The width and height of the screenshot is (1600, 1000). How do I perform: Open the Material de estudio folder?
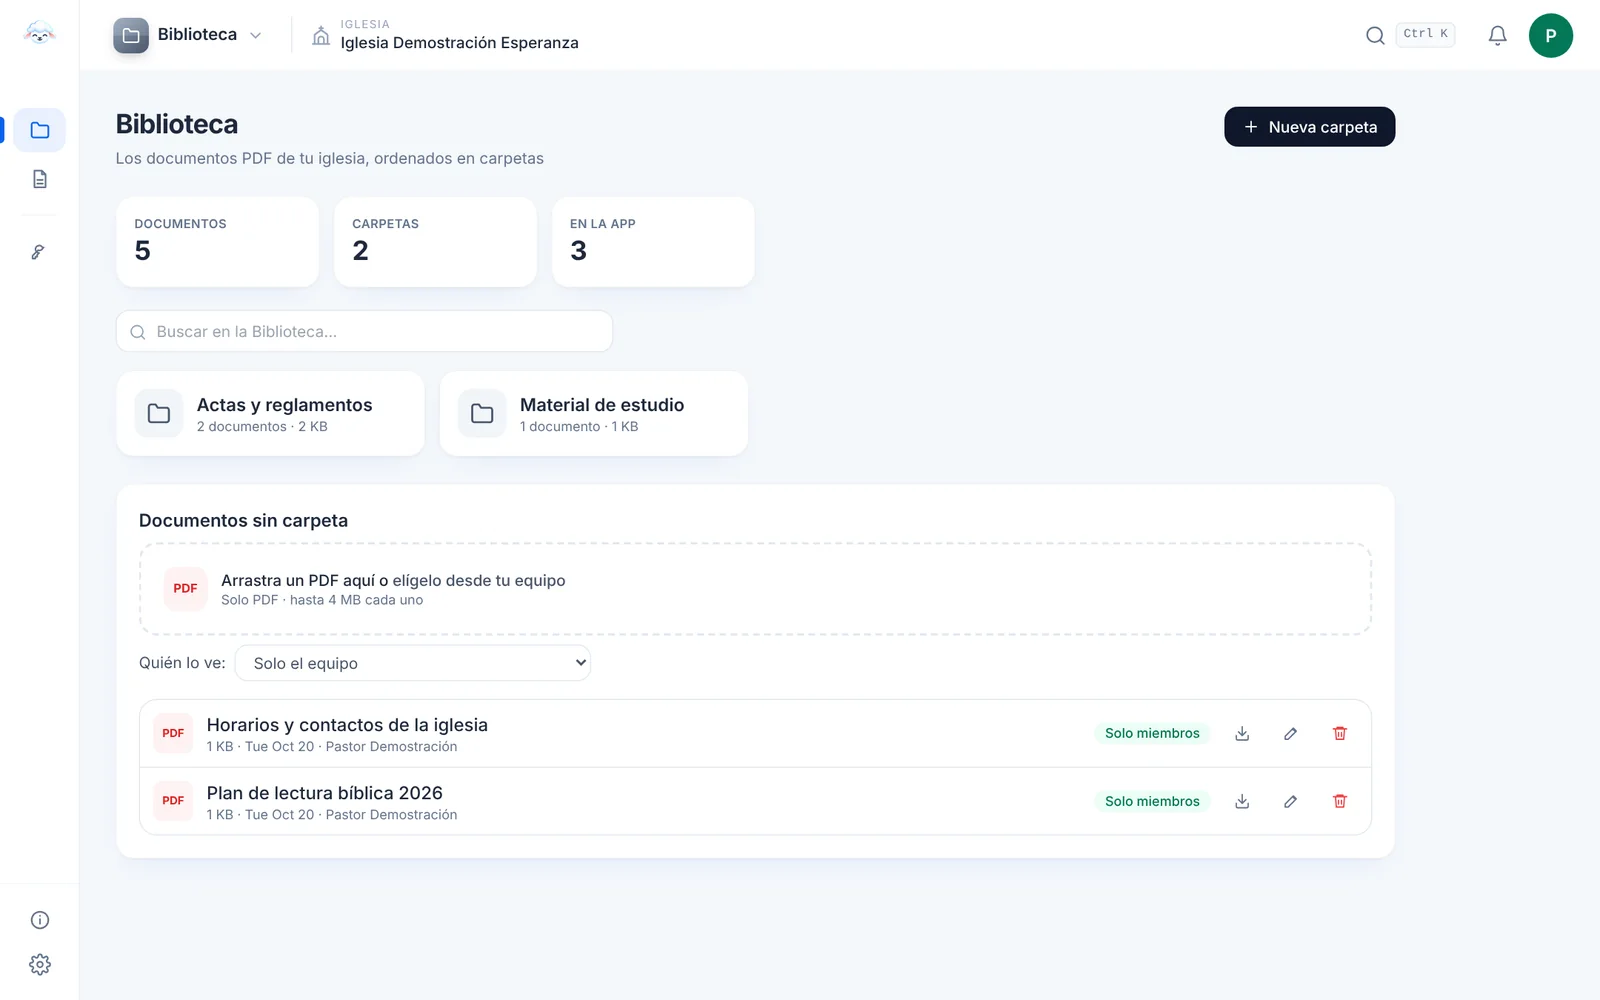pyautogui.click(x=594, y=414)
